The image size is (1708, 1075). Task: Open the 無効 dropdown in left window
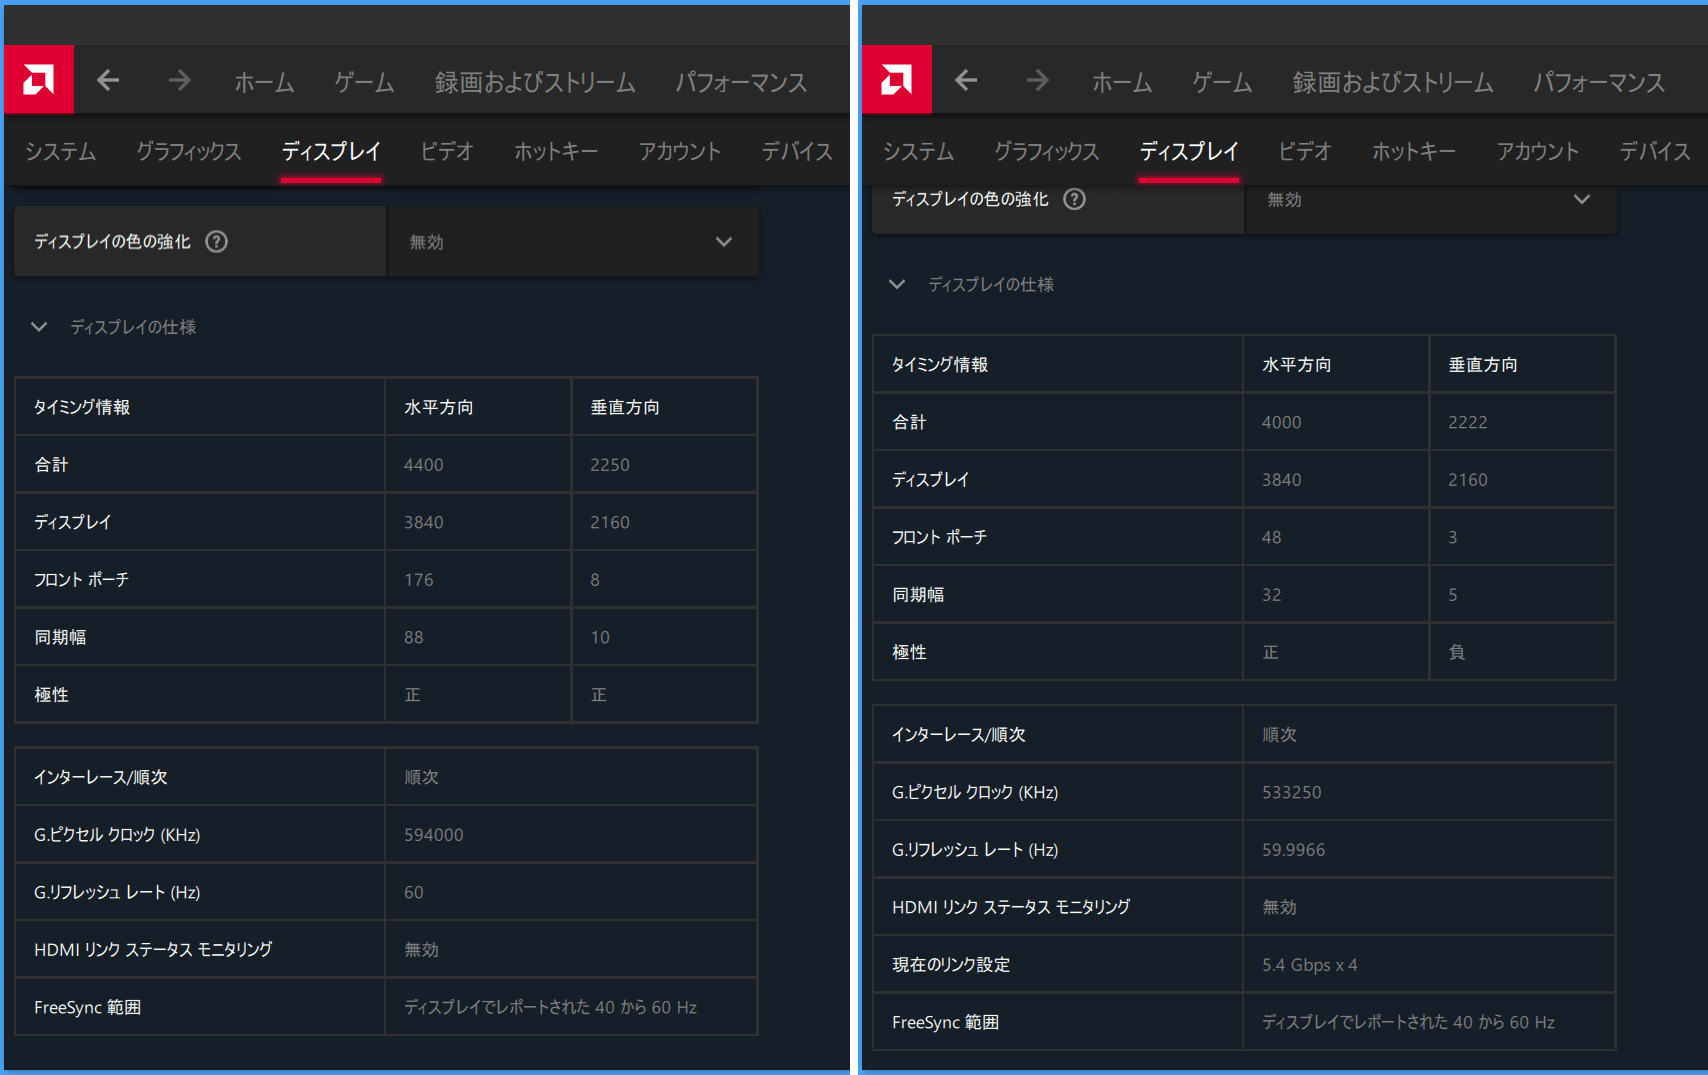point(573,242)
